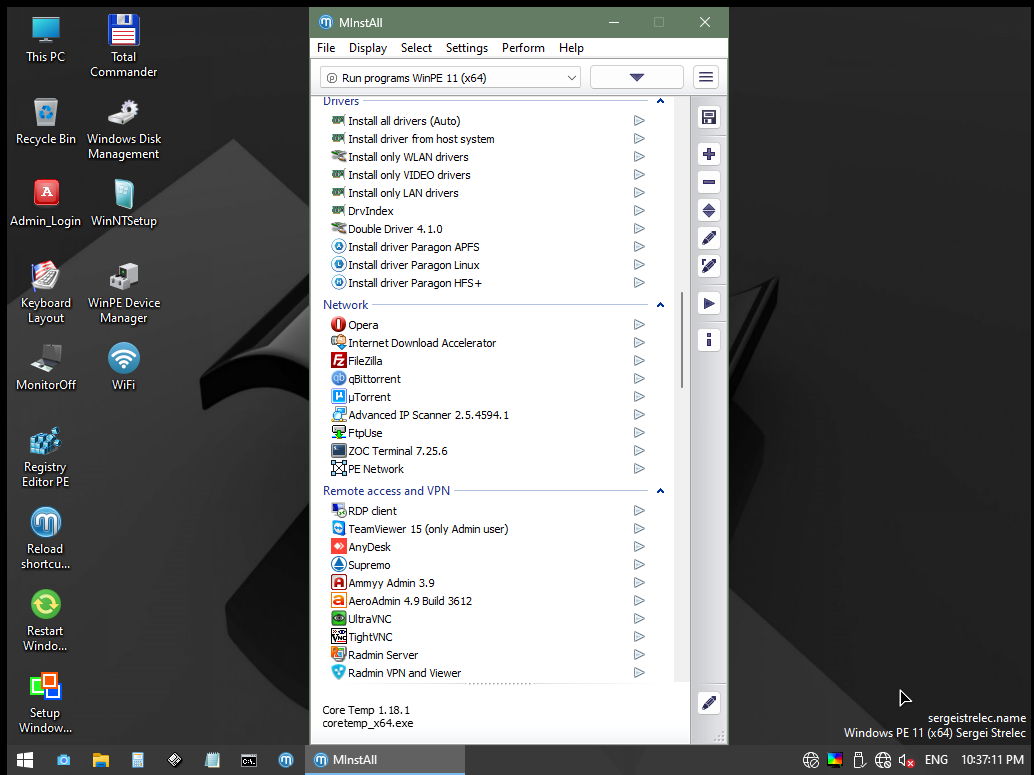Screen dimensions: 1034x775
Task: Click the run arrow next to AnyDesk
Action: coord(639,547)
